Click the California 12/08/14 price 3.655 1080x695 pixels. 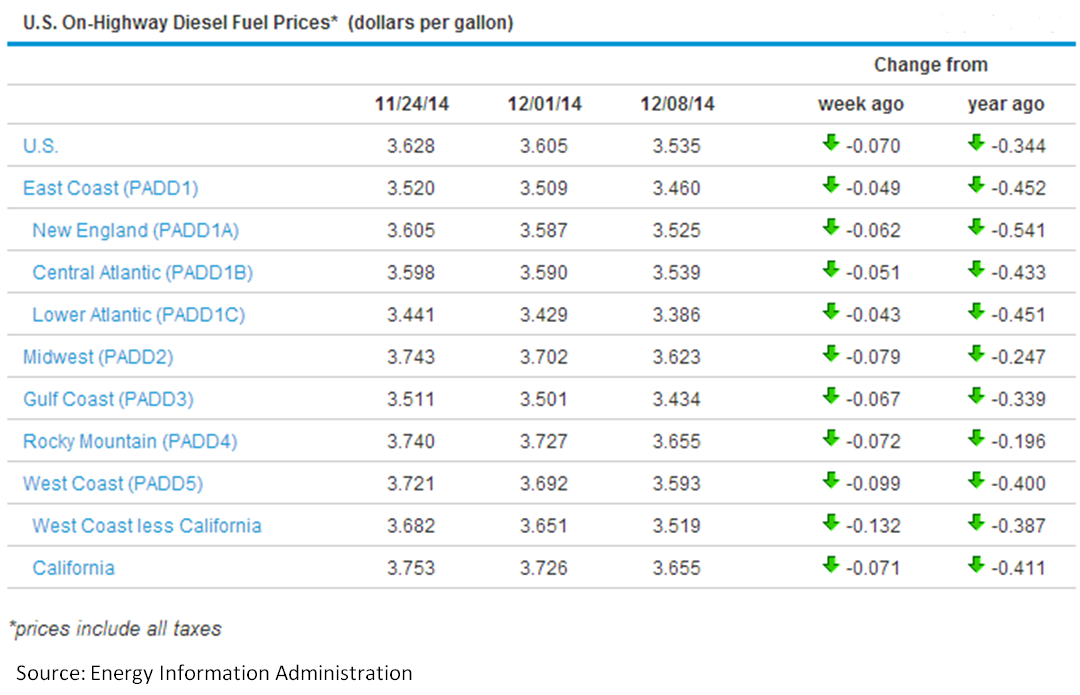[x=677, y=568]
